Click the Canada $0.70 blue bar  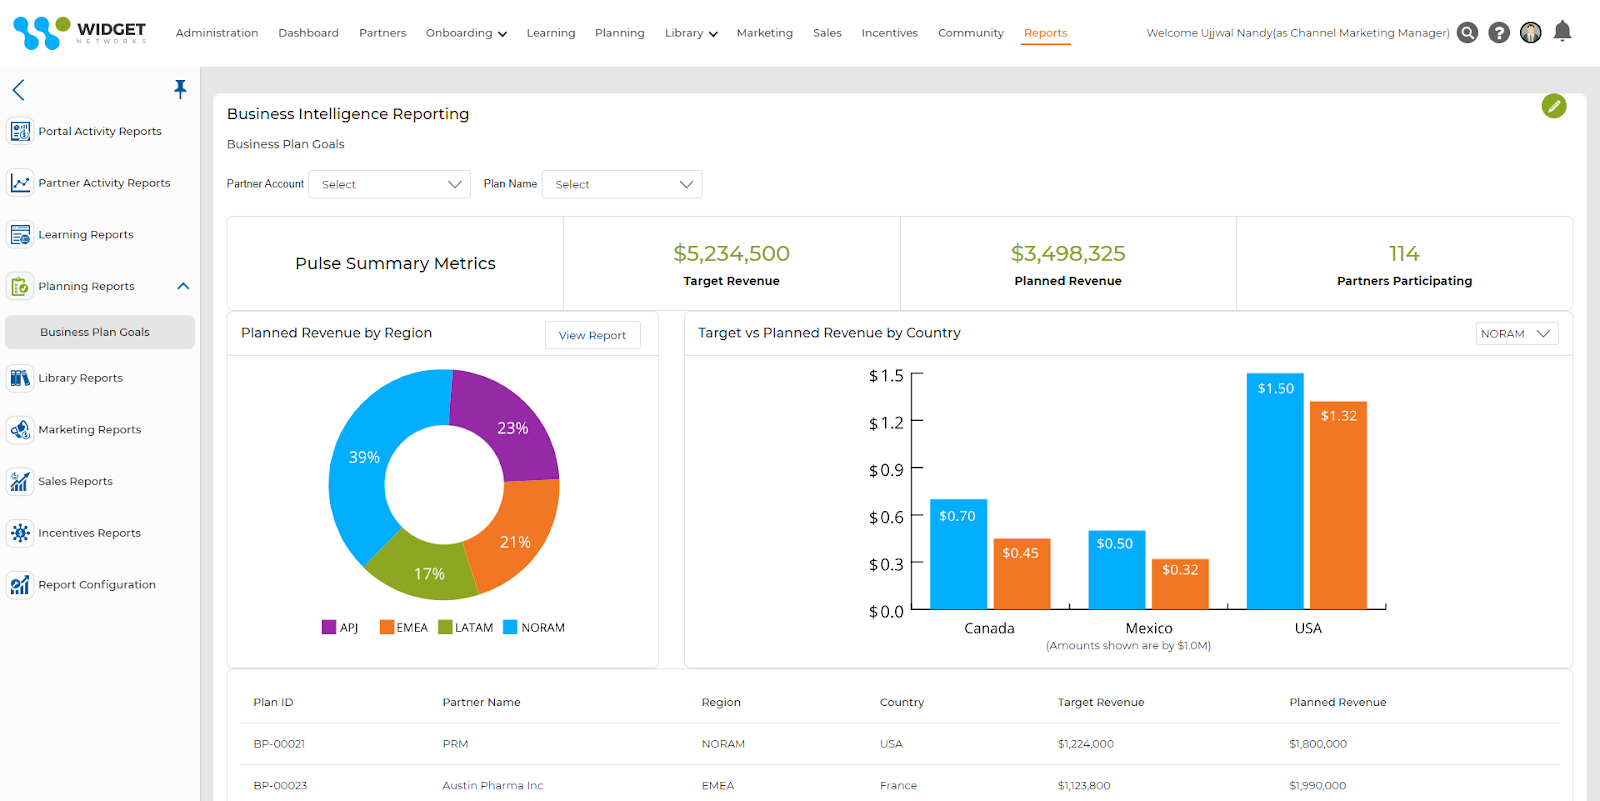[958, 554]
